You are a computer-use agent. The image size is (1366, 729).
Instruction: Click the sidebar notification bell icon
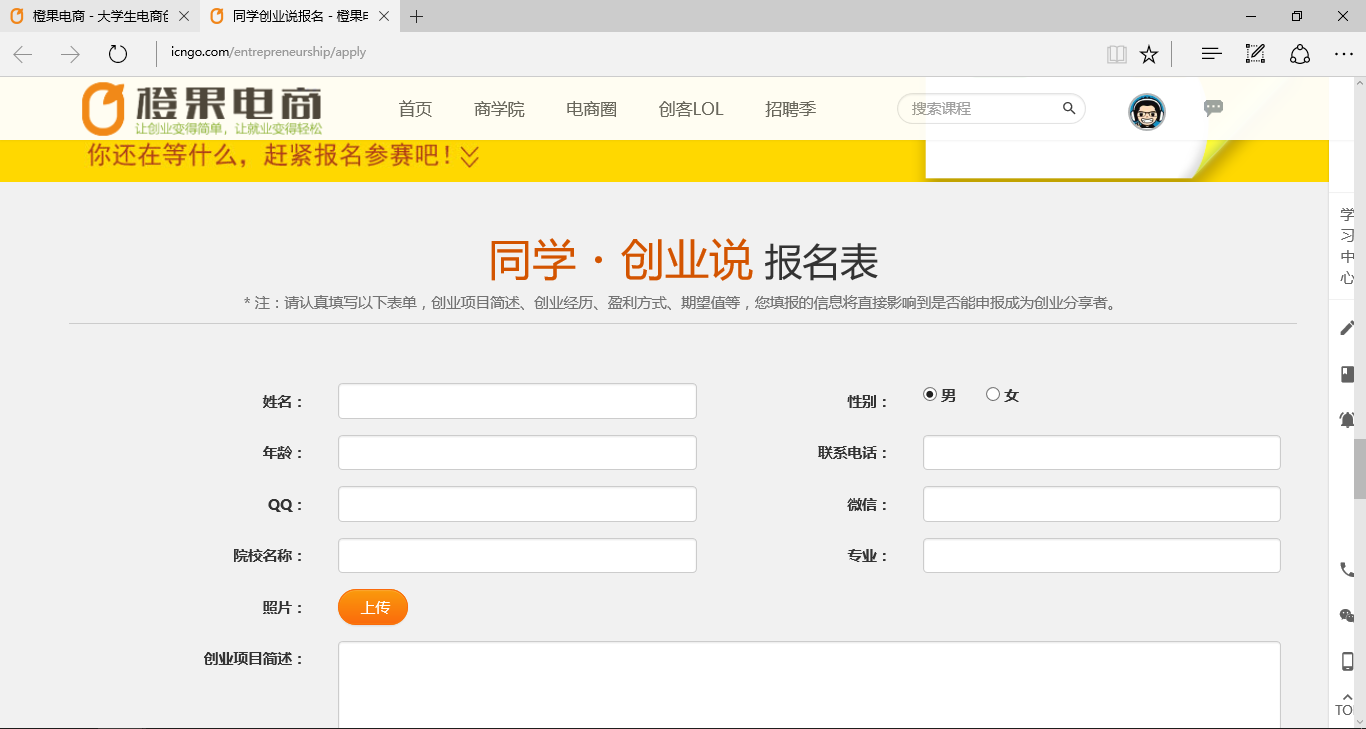pyautogui.click(x=1347, y=420)
